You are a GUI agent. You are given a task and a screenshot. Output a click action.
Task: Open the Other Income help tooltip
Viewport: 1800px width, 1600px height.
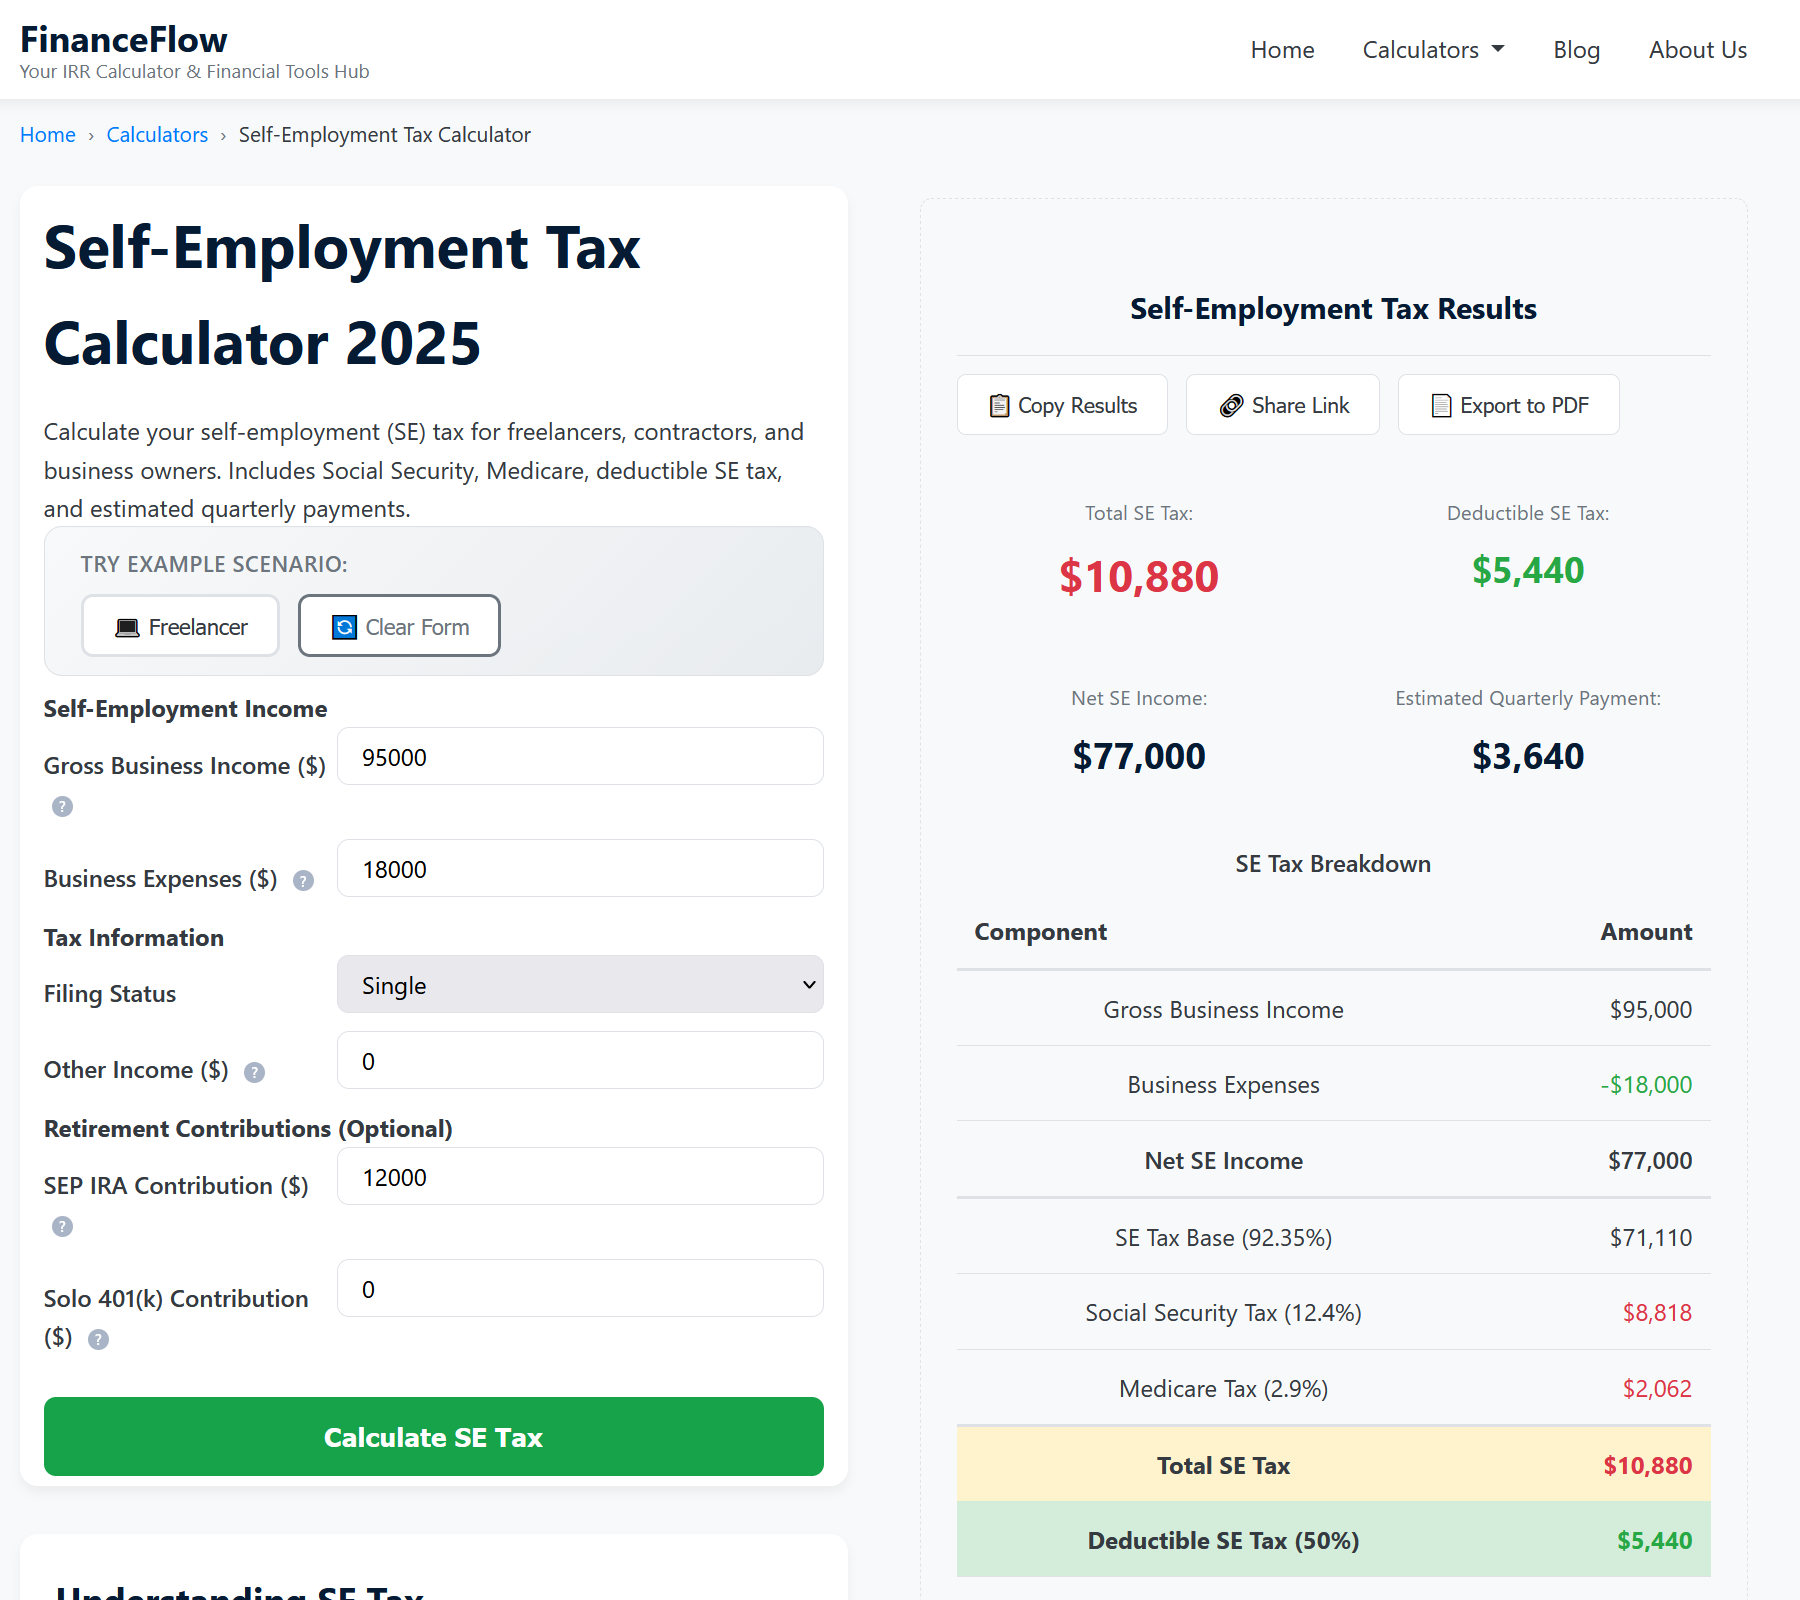pyautogui.click(x=254, y=1072)
